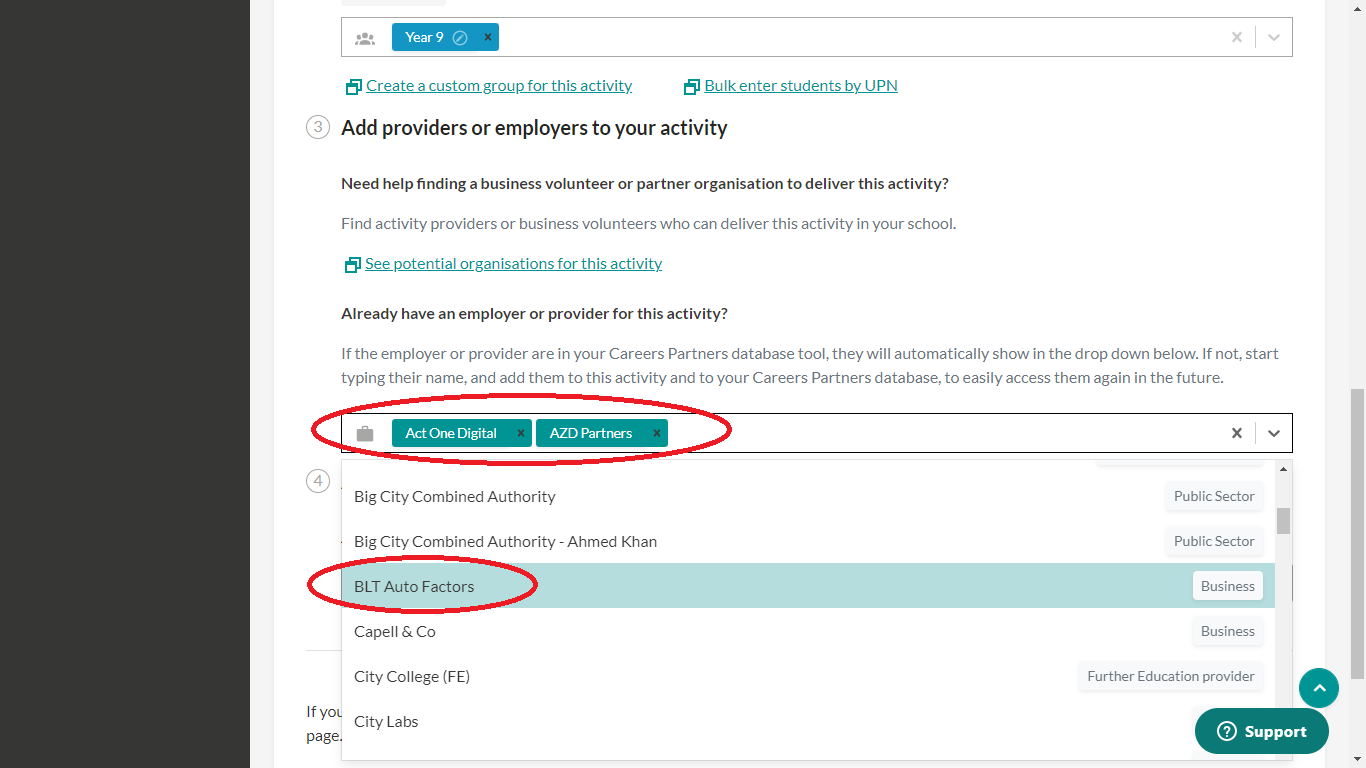1366x768 pixels.
Task: Open See potential organisations for this activity
Action: click(x=513, y=264)
